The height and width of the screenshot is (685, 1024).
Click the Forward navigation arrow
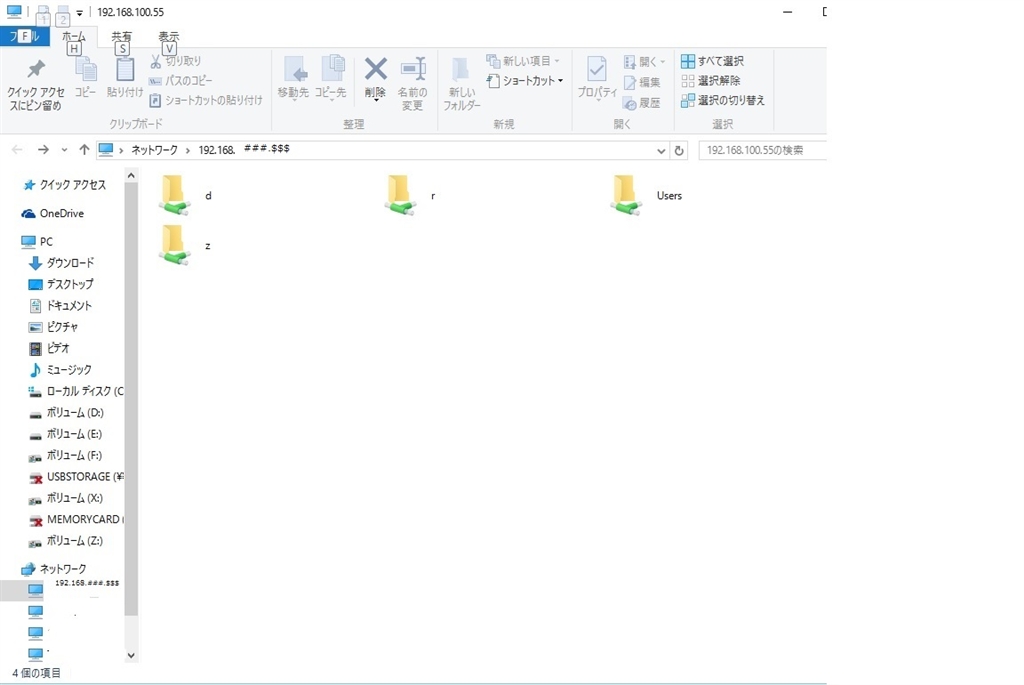coord(43,150)
